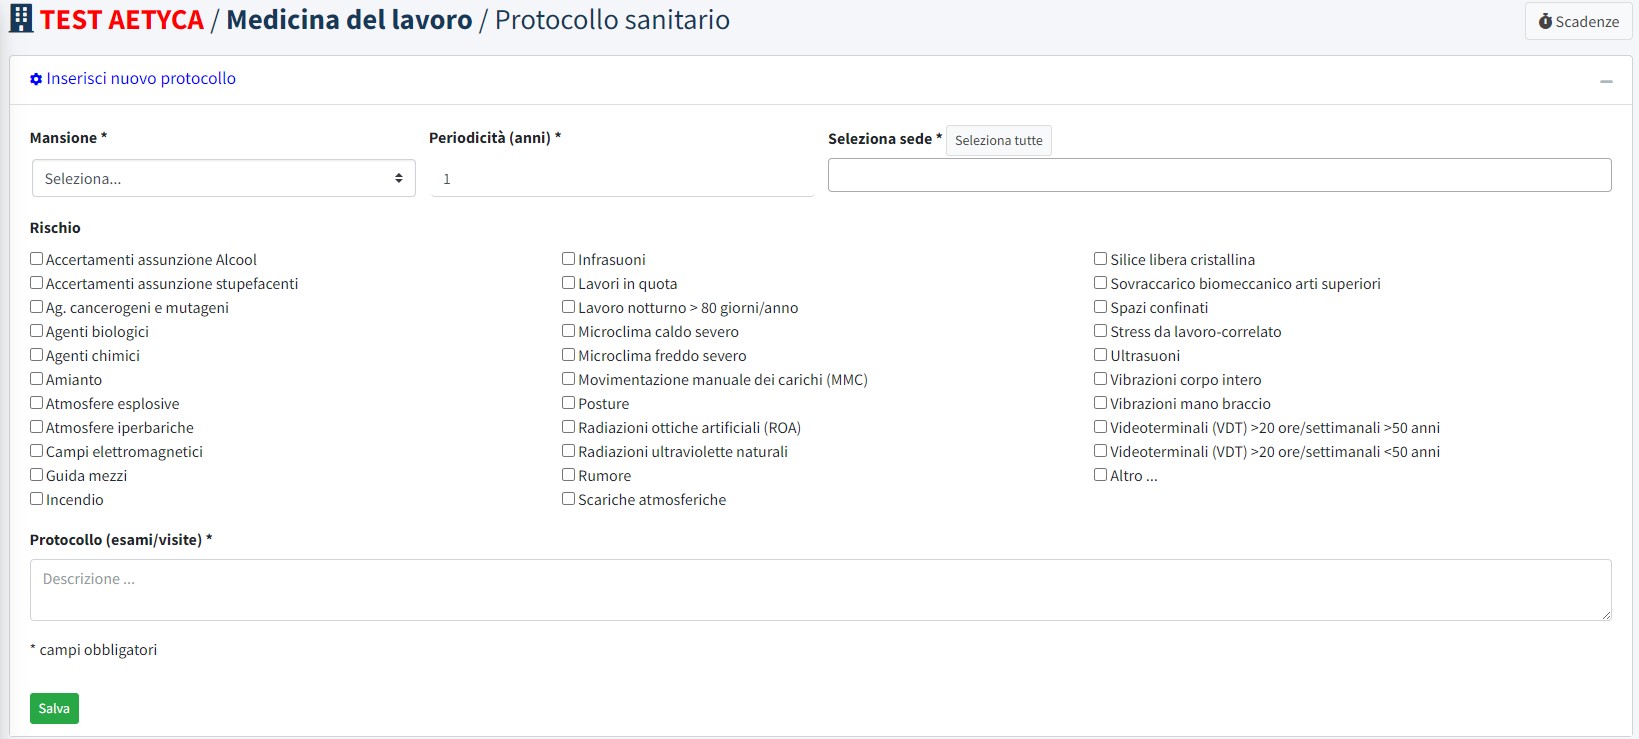Enable the Agenti biologici checkbox
The width and height of the screenshot is (1639, 739).
(x=37, y=331)
